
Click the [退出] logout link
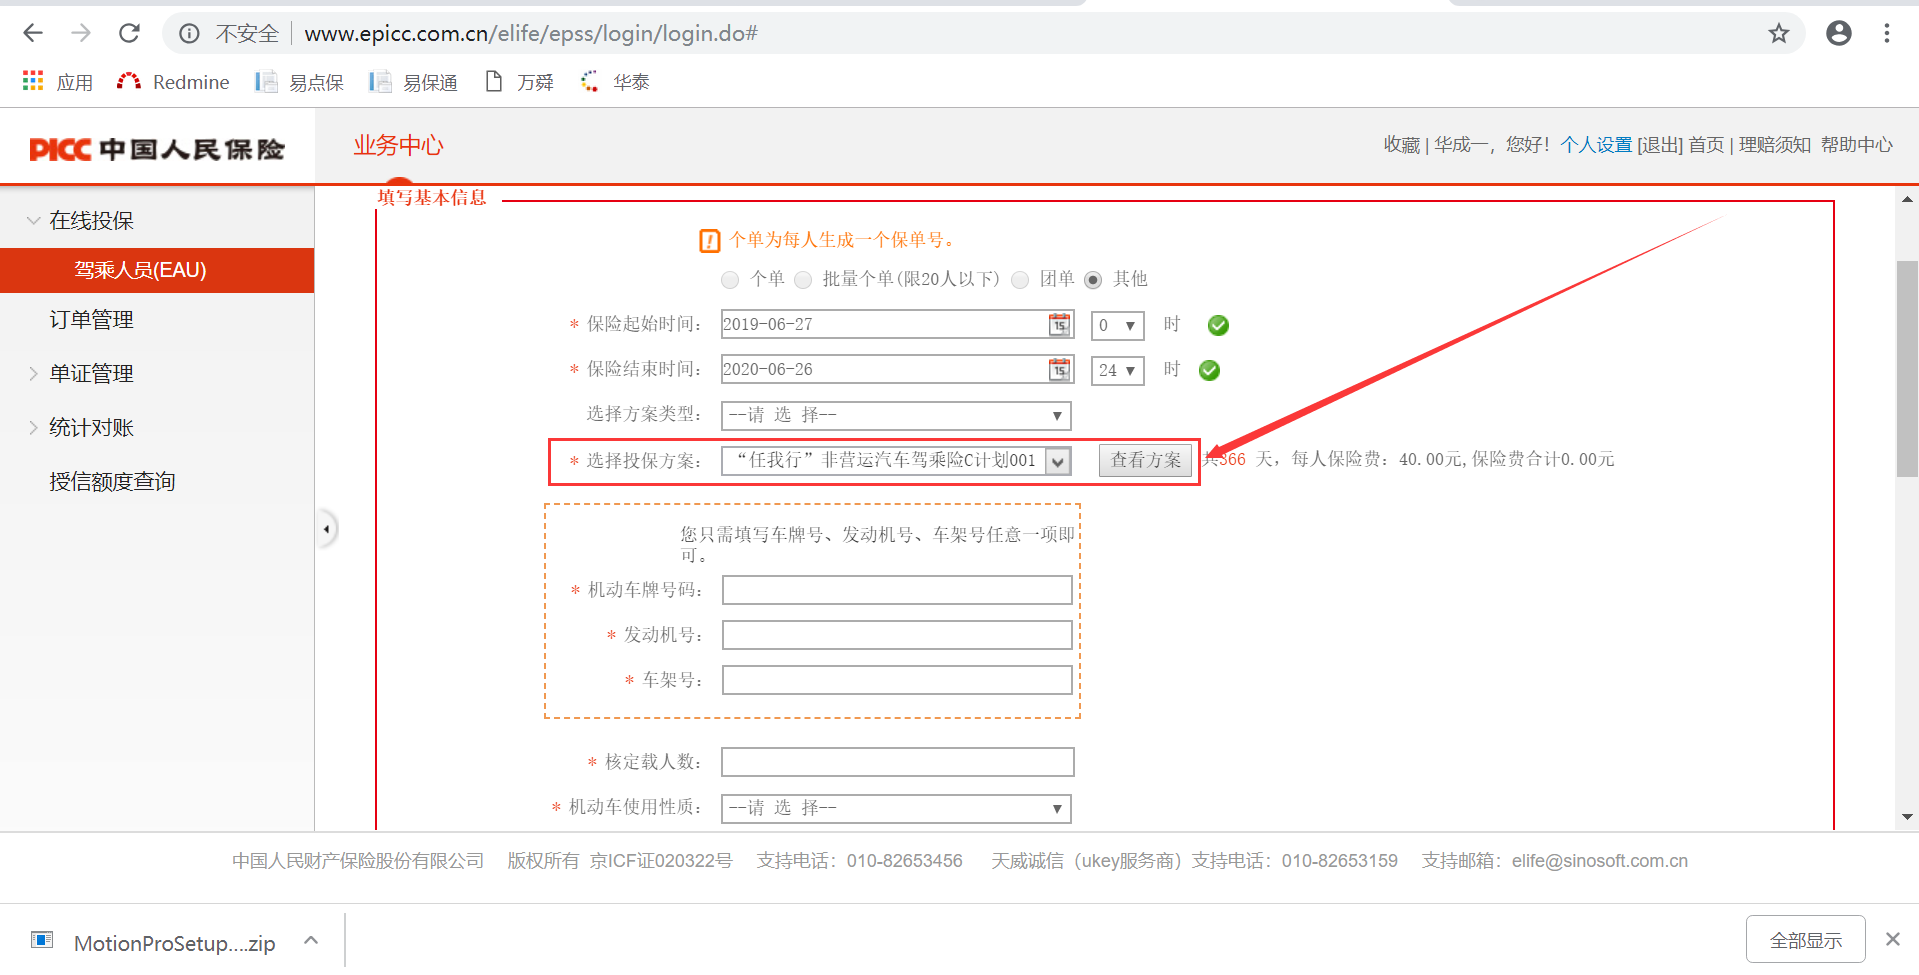pos(1660,145)
